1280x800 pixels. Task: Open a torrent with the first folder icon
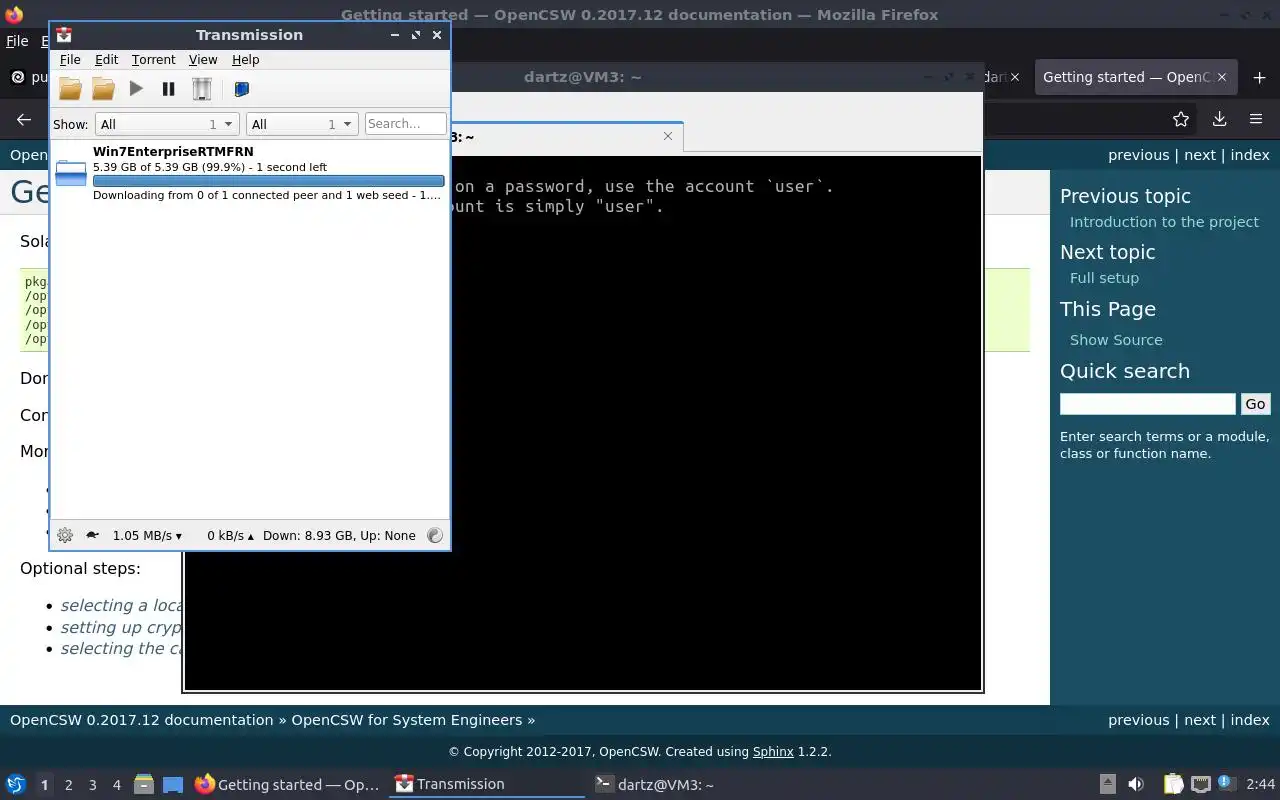tap(70, 89)
